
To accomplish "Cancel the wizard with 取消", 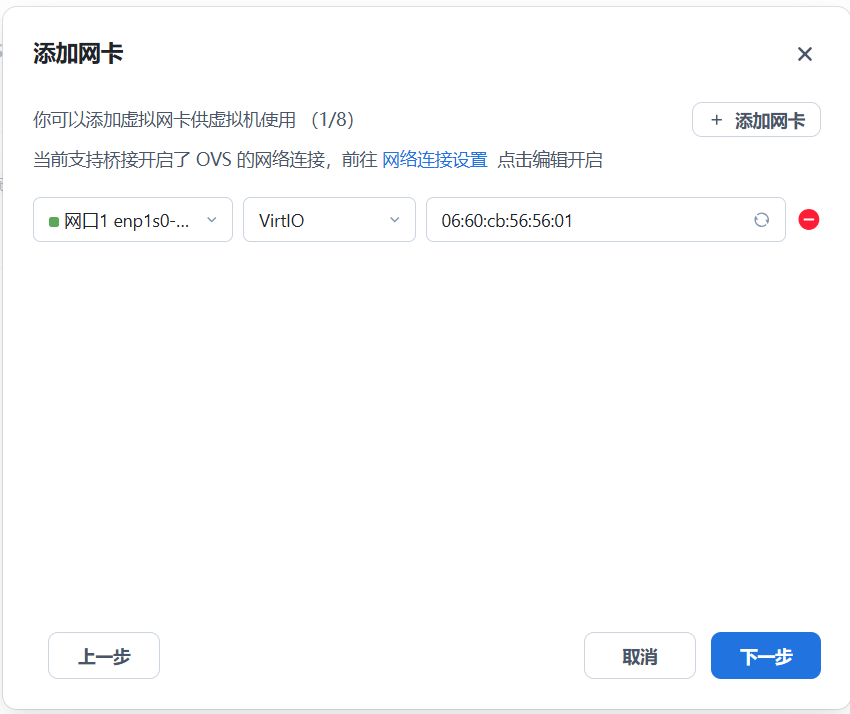I will pos(639,656).
